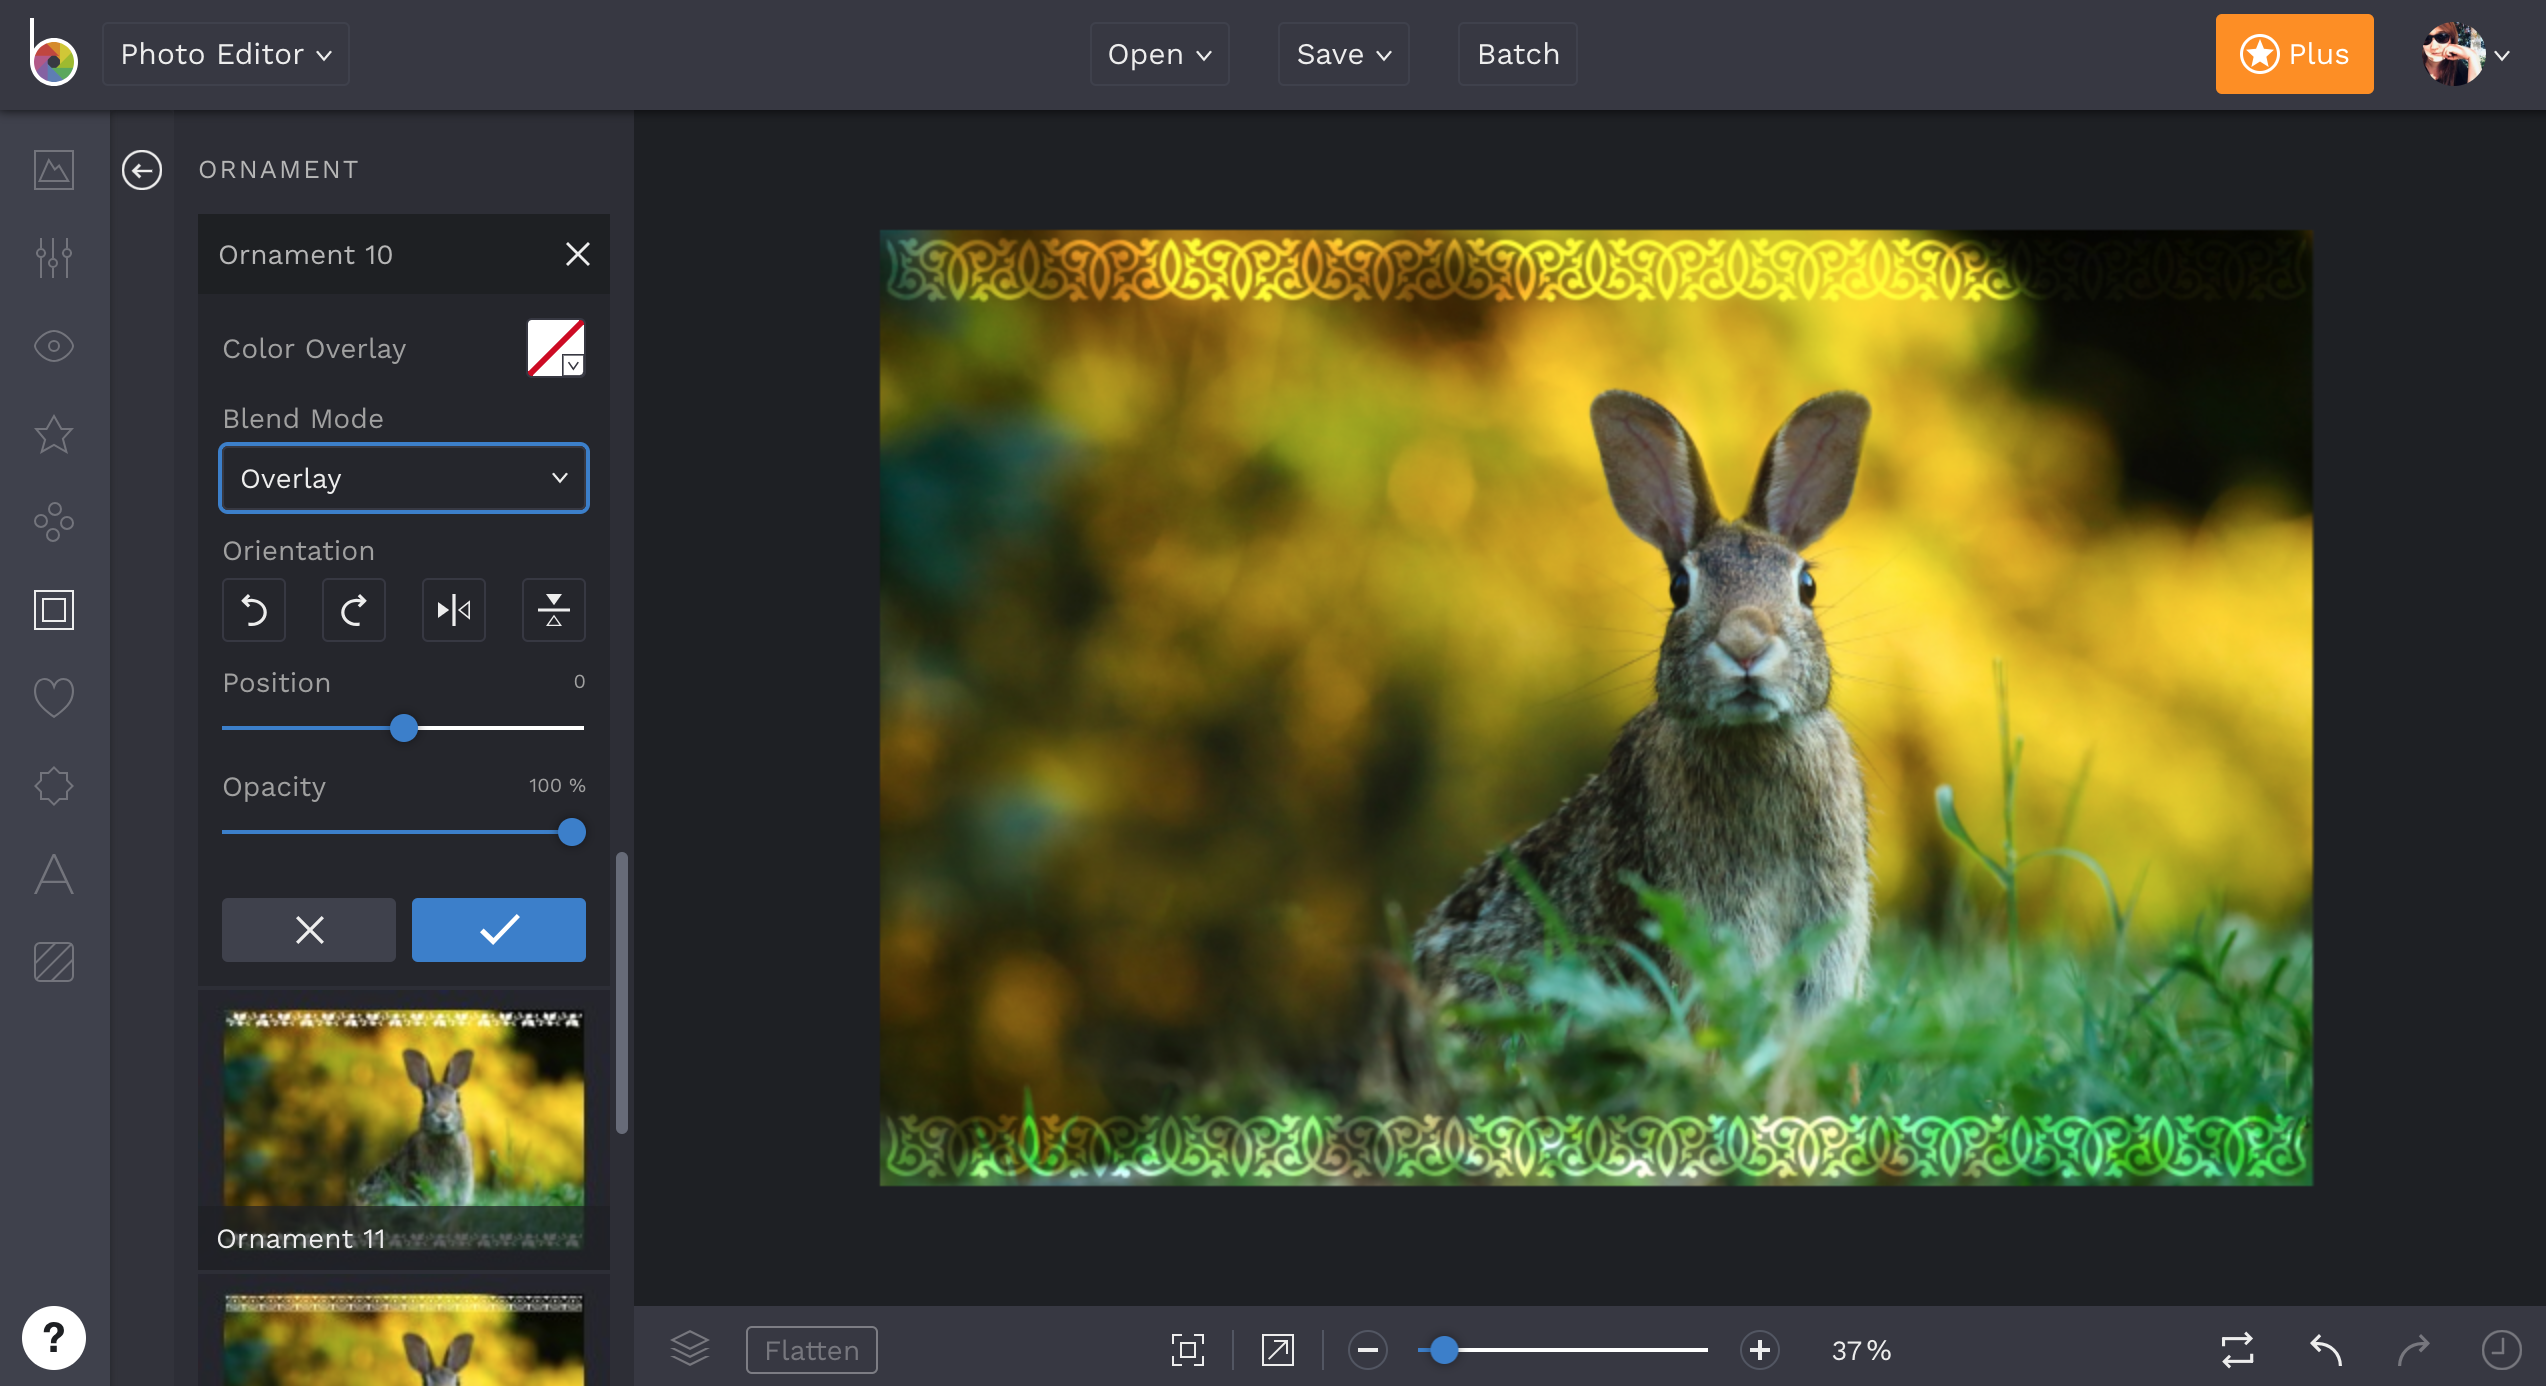Go back from the Ornament panel
This screenshot has width=2546, height=1386.
click(x=142, y=170)
